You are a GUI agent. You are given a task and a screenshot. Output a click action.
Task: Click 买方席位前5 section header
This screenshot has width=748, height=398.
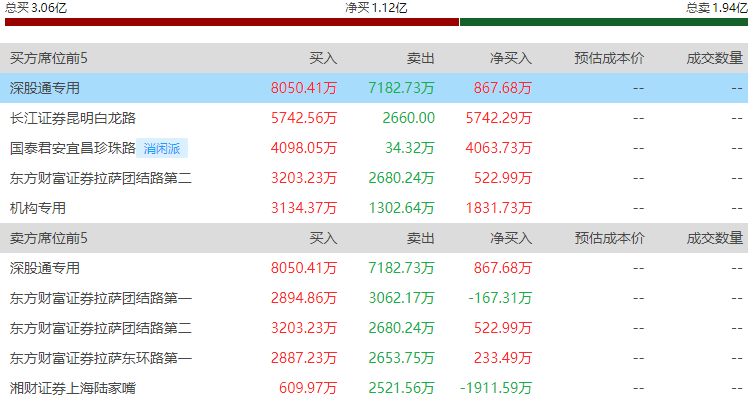pyautogui.click(x=49, y=58)
